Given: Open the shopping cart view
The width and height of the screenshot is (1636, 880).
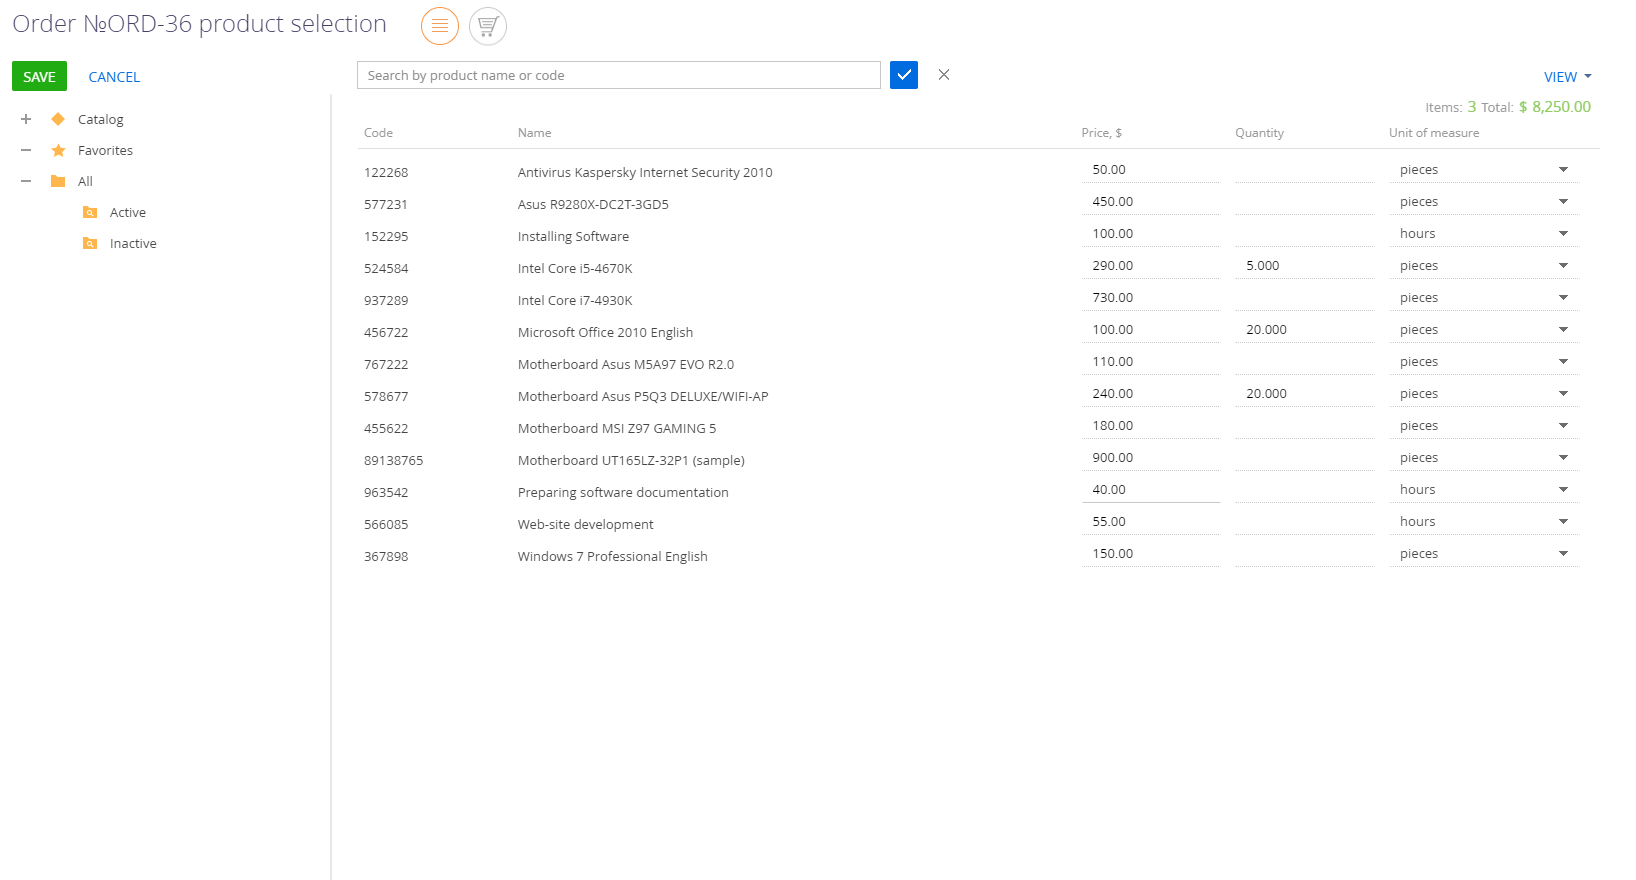Looking at the screenshot, I should pyautogui.click(x=488, y=26).
